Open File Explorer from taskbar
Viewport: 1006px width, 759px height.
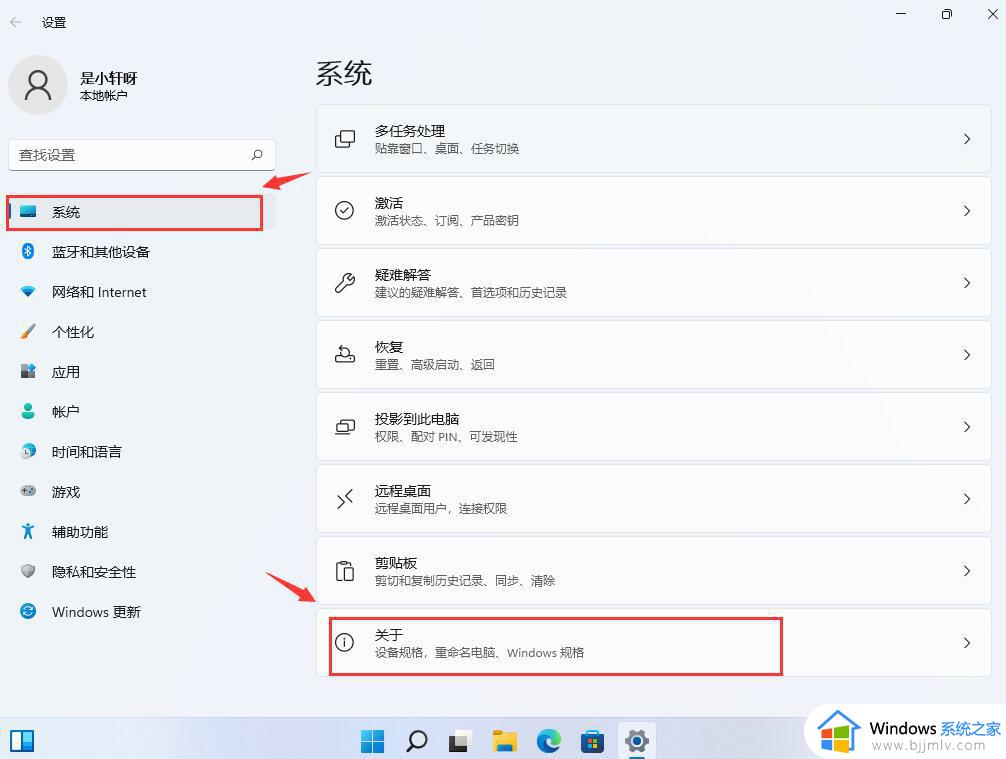pos(504,741)
